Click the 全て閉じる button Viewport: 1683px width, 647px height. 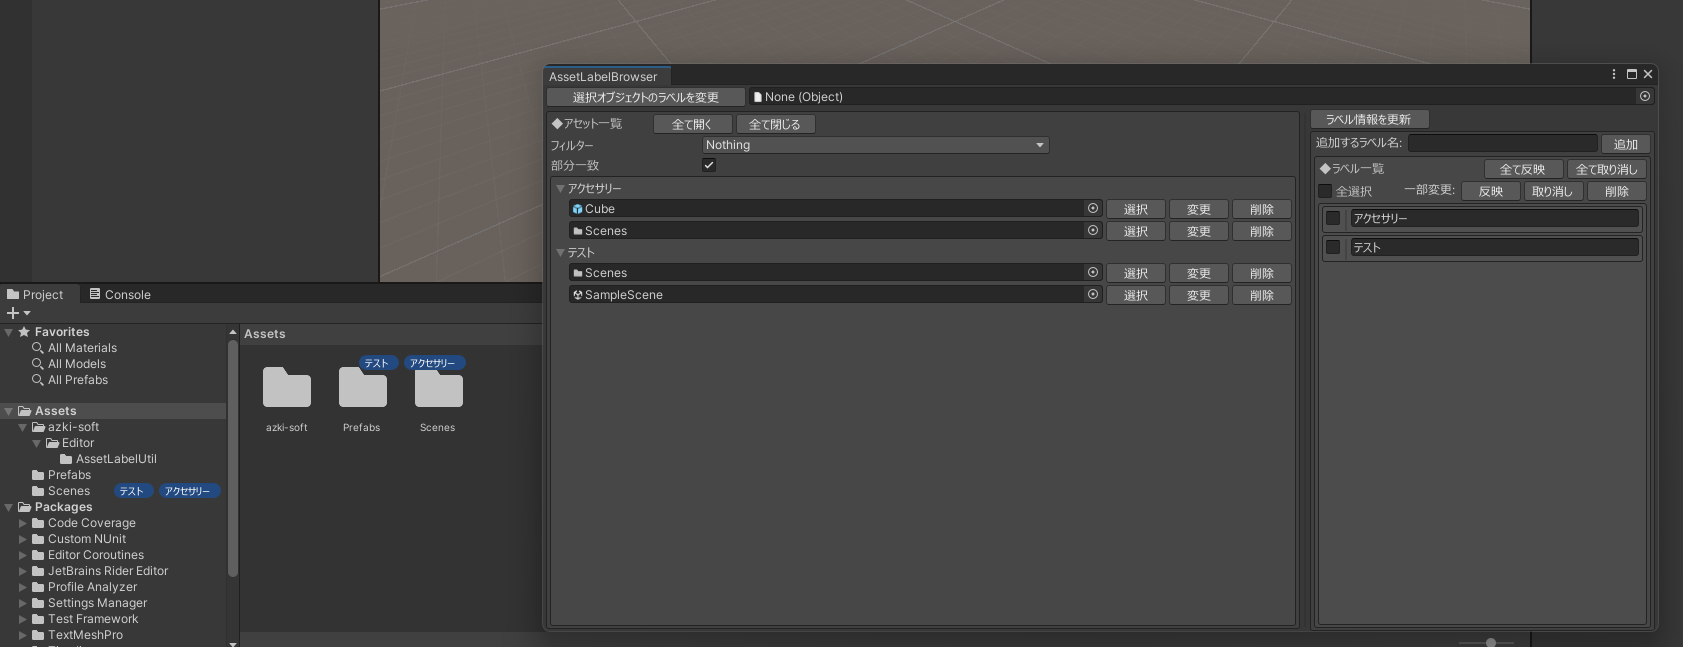(775, 124)
